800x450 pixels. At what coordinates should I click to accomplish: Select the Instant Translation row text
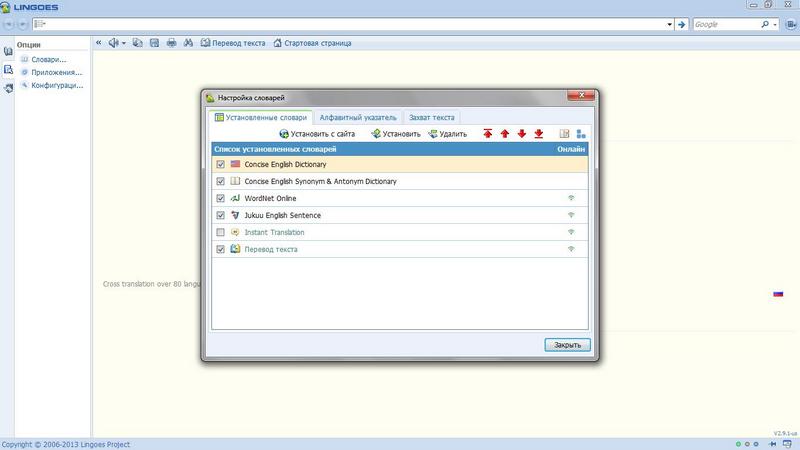274,232
